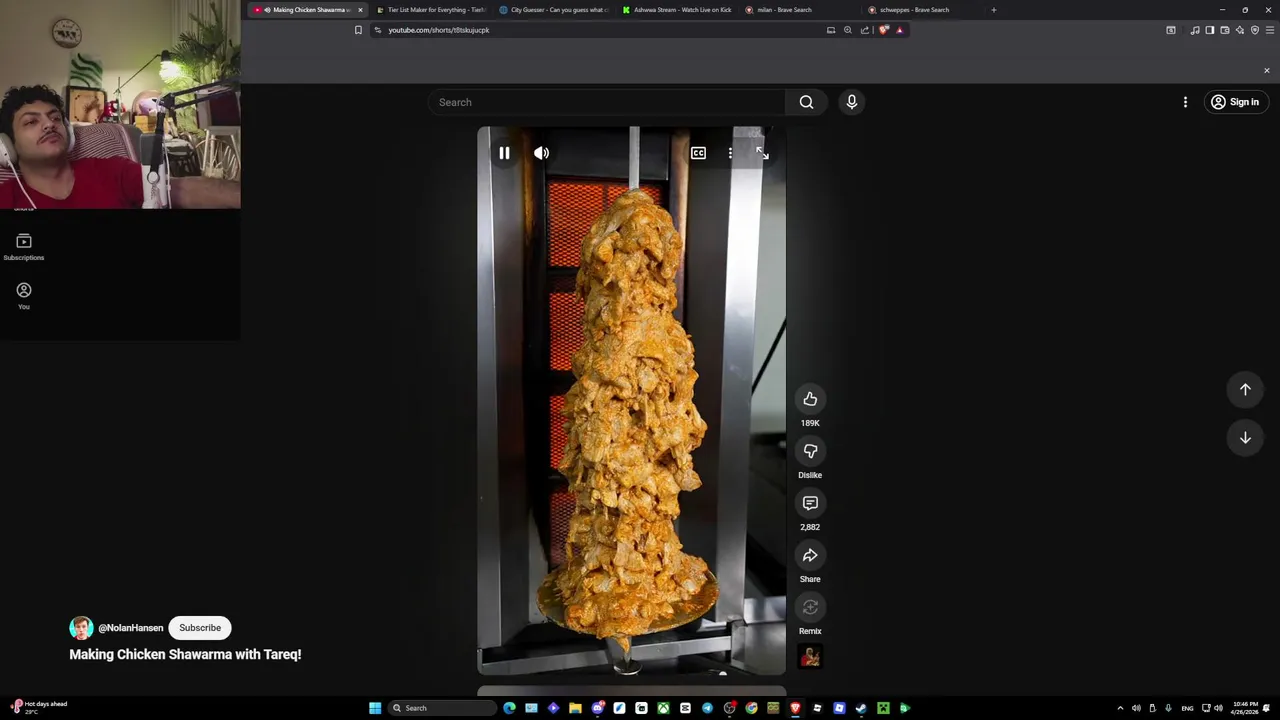Mute the Shorts video volume

[x=541, y=153]
